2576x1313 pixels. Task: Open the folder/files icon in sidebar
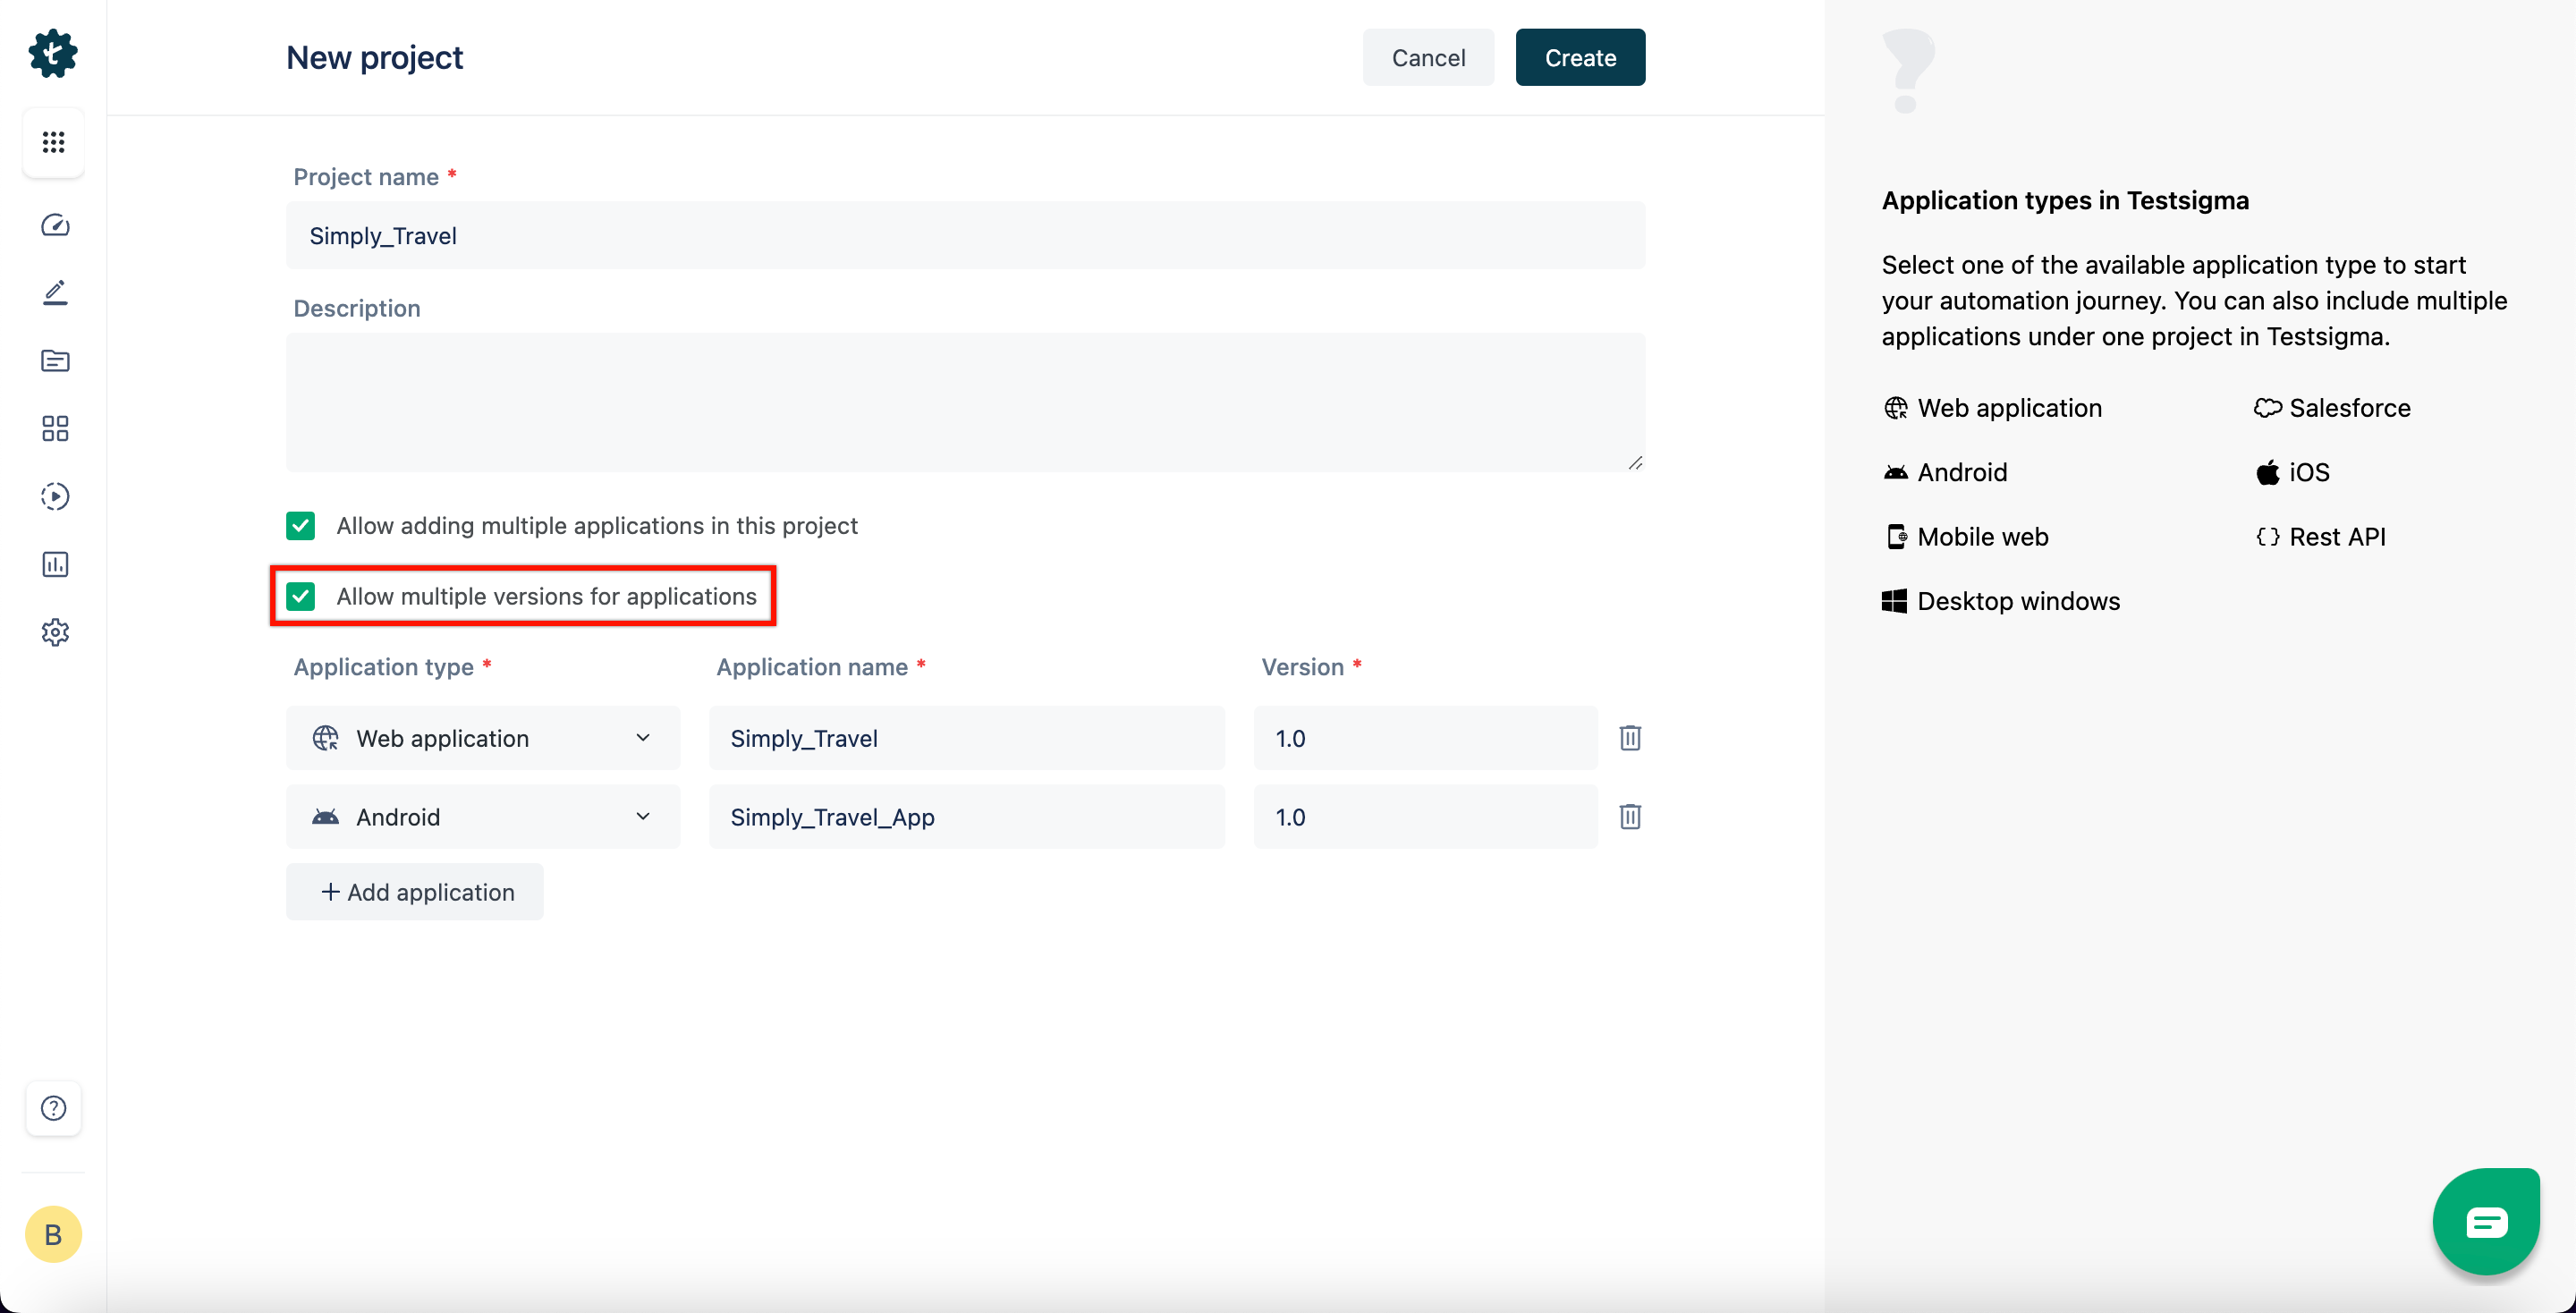click(x=52, y=360)
